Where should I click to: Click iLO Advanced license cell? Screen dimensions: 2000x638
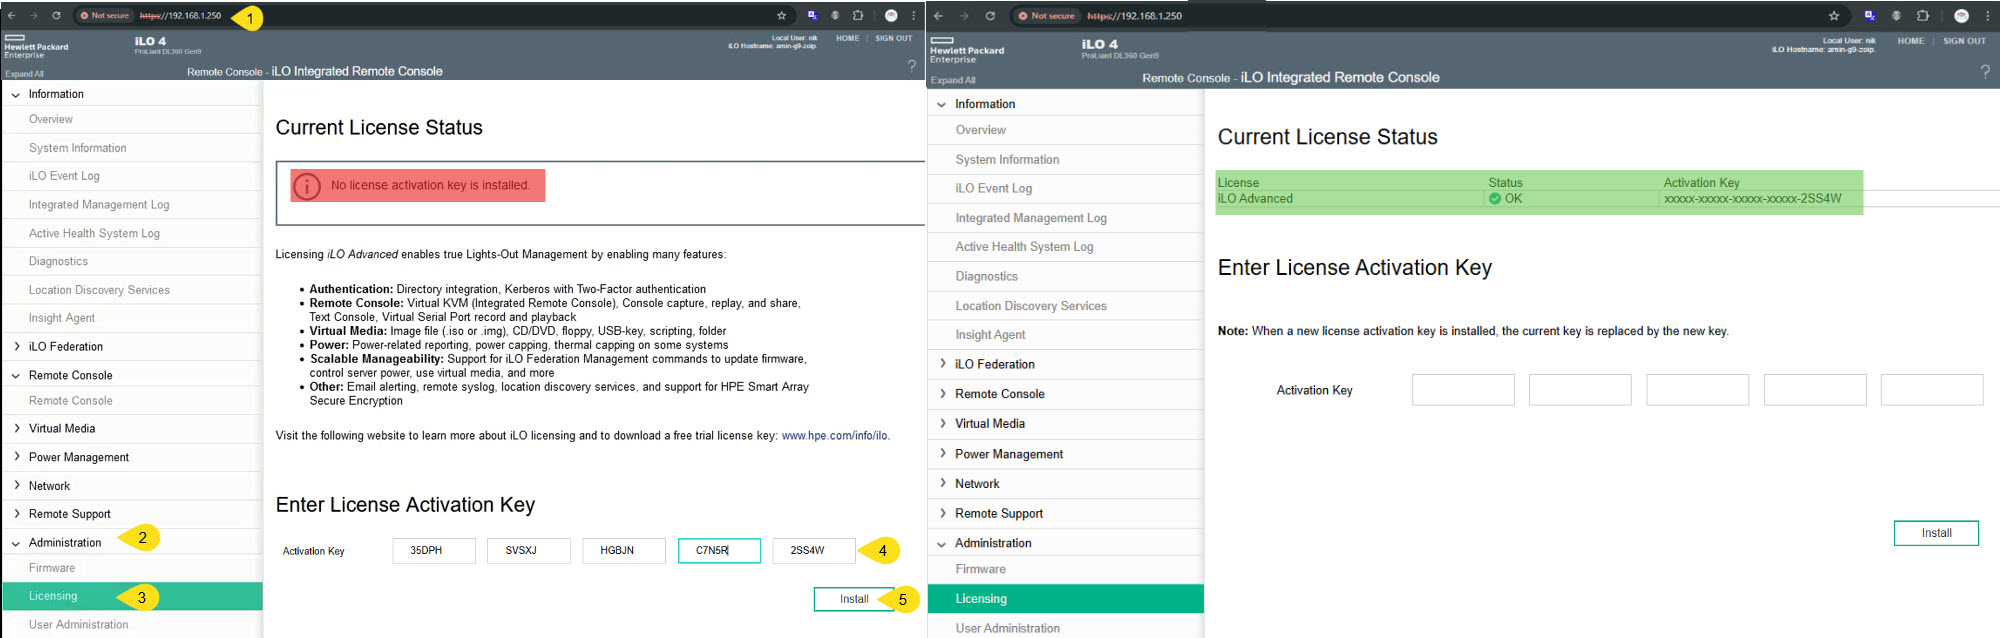pos(1255,199)
